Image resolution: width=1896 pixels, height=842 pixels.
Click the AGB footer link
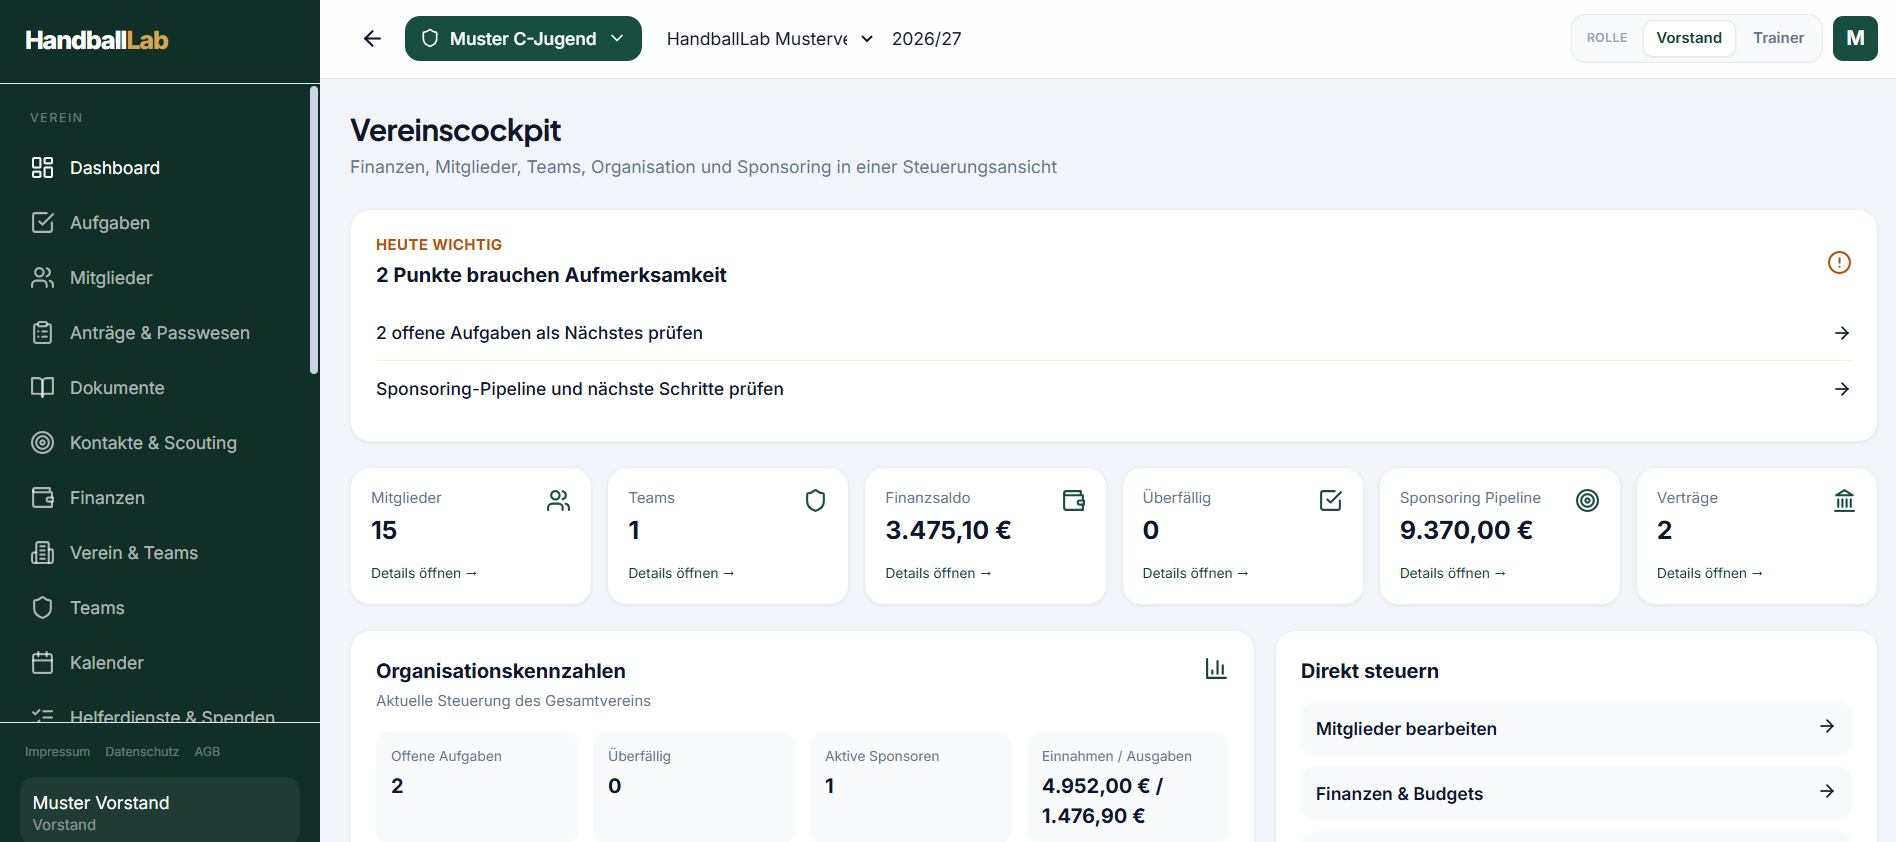pos(207,752)
